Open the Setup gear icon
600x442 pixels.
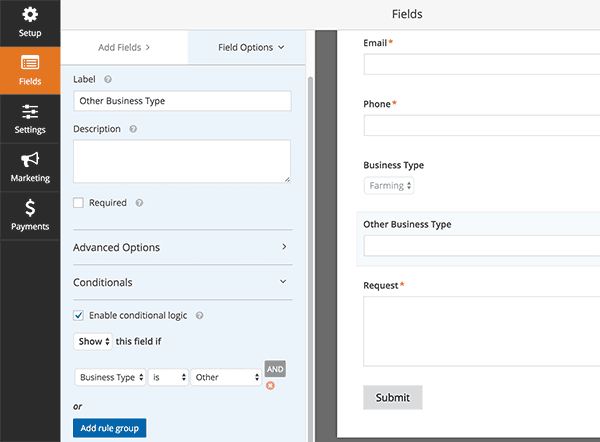click(x=30, y=15)
